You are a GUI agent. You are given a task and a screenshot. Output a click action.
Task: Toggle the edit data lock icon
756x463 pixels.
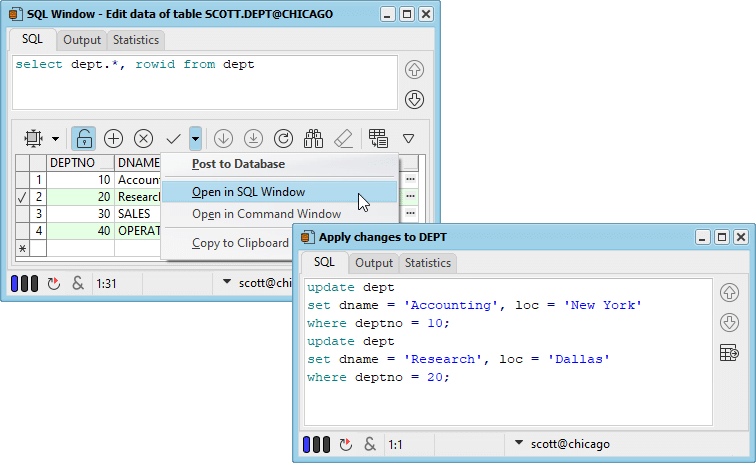pyautogui.click(x=84, y=138)
